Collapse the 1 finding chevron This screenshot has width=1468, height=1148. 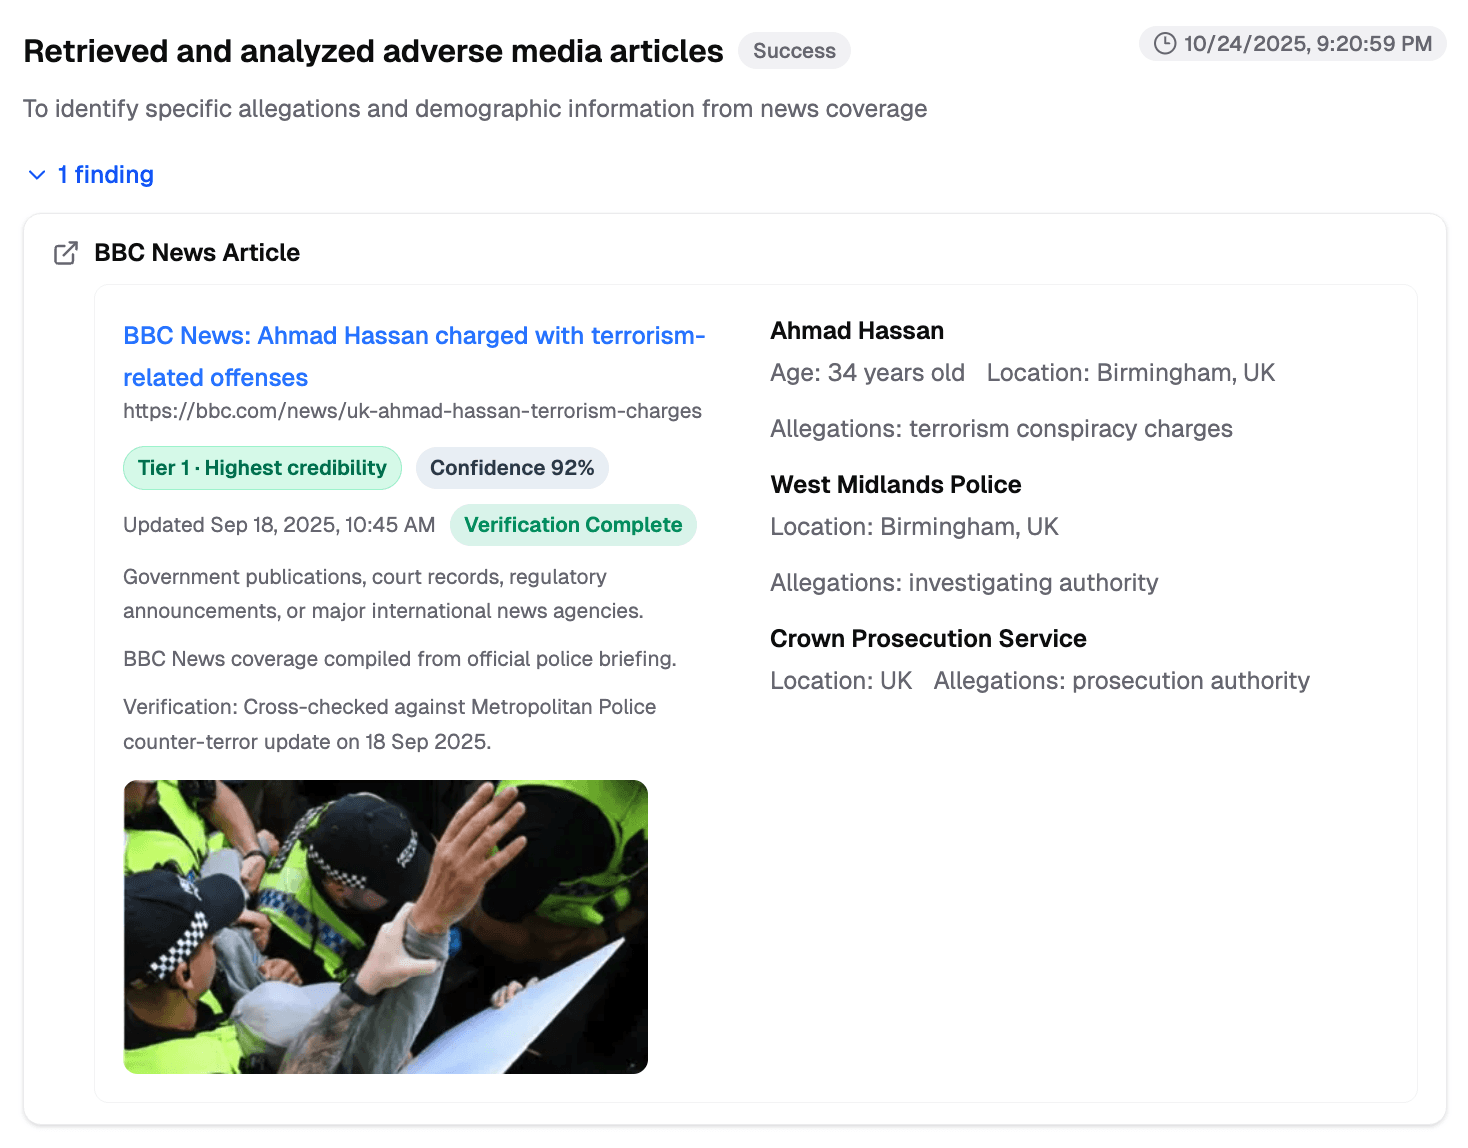coord(37,175)
